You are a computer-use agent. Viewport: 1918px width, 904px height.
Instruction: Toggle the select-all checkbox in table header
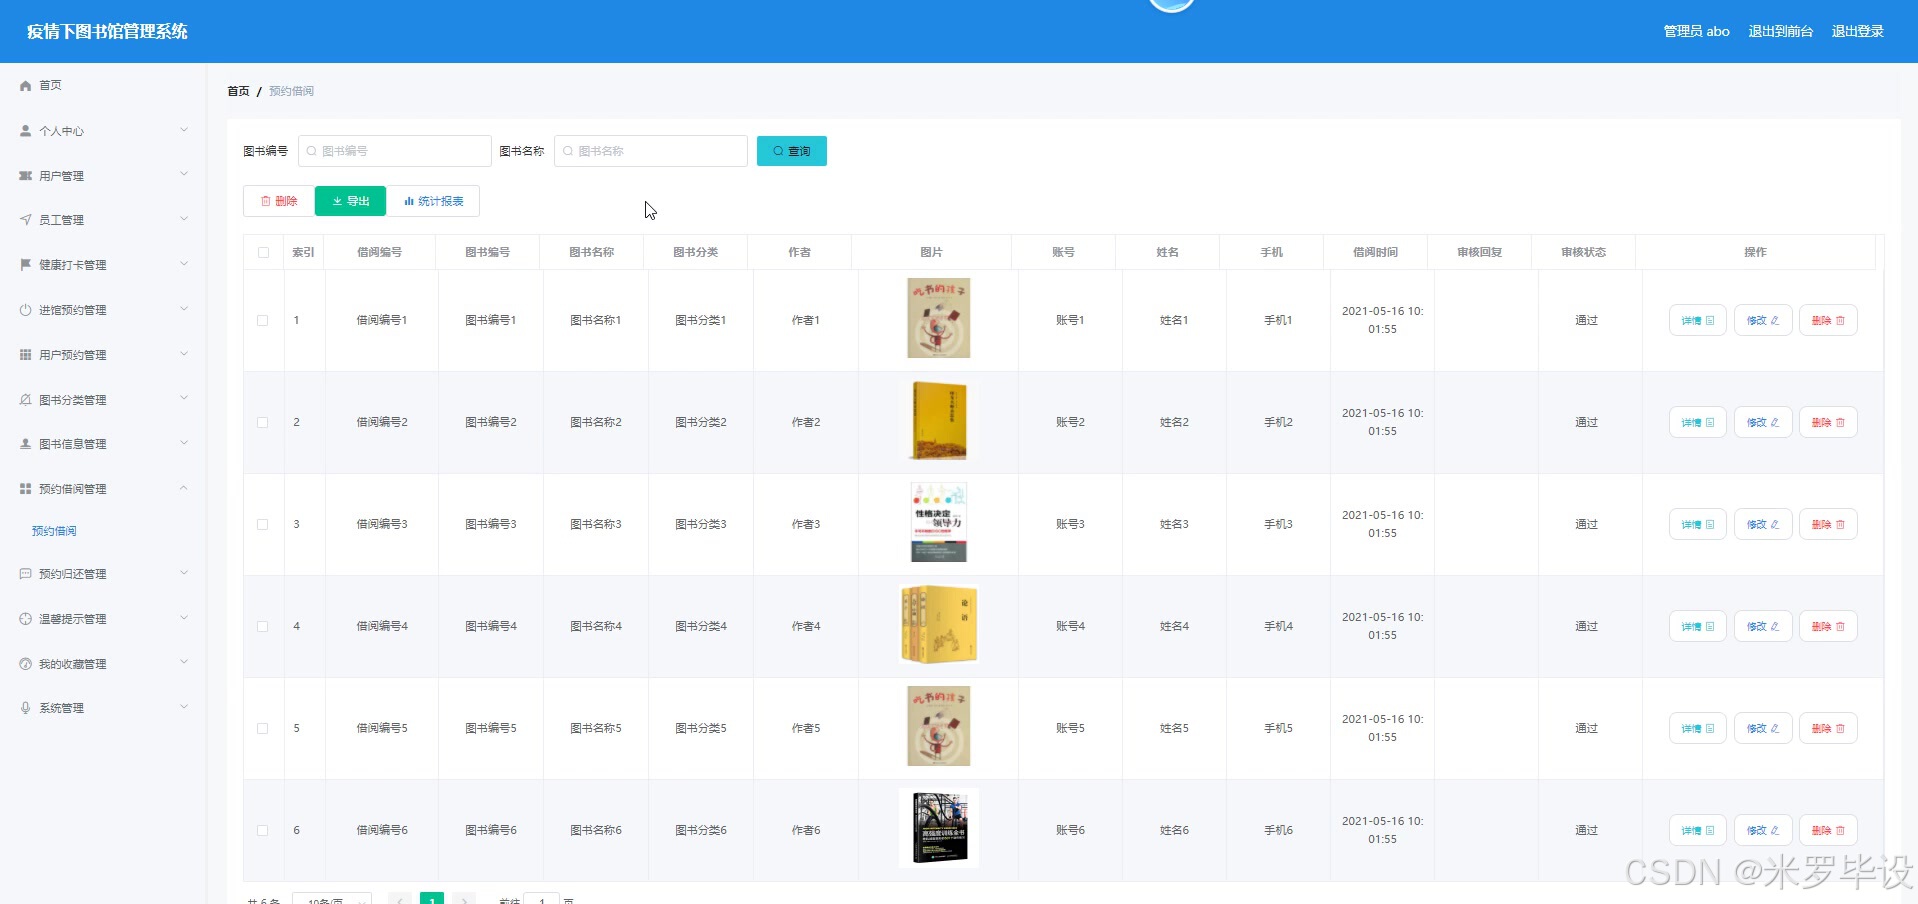pos(263,252)
